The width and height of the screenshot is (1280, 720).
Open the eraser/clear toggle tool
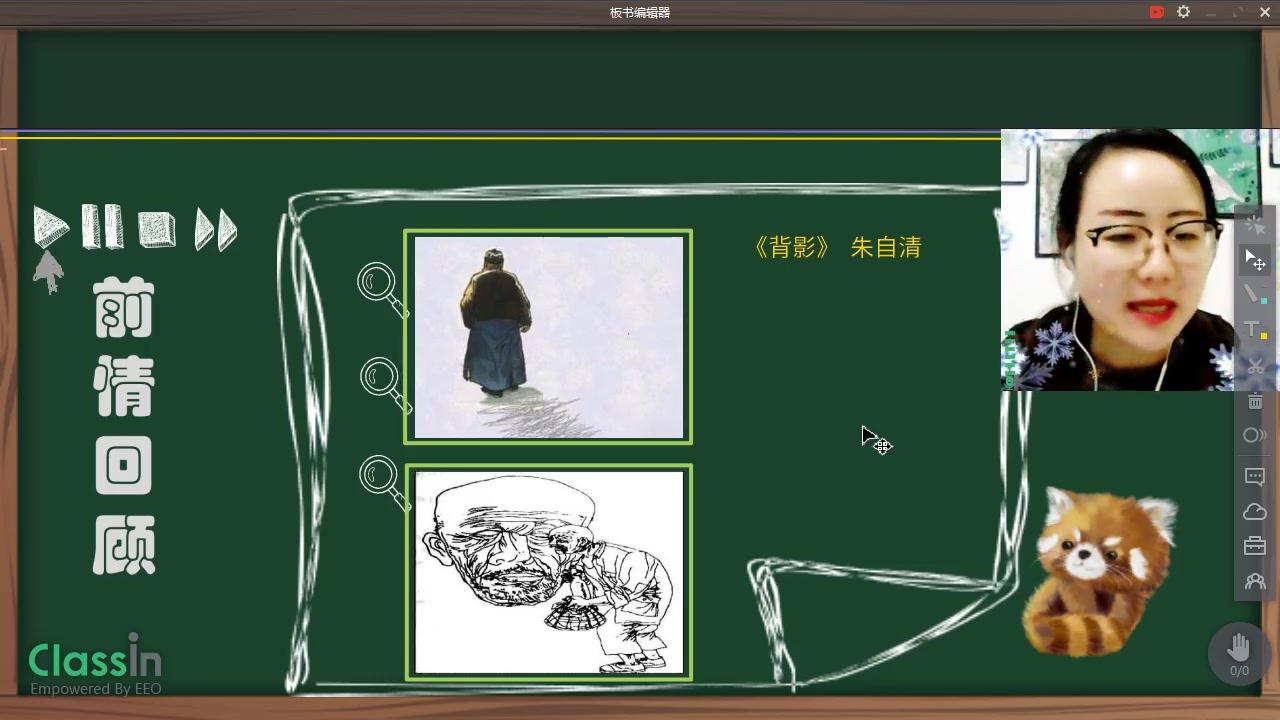(x=1255, y=435)
